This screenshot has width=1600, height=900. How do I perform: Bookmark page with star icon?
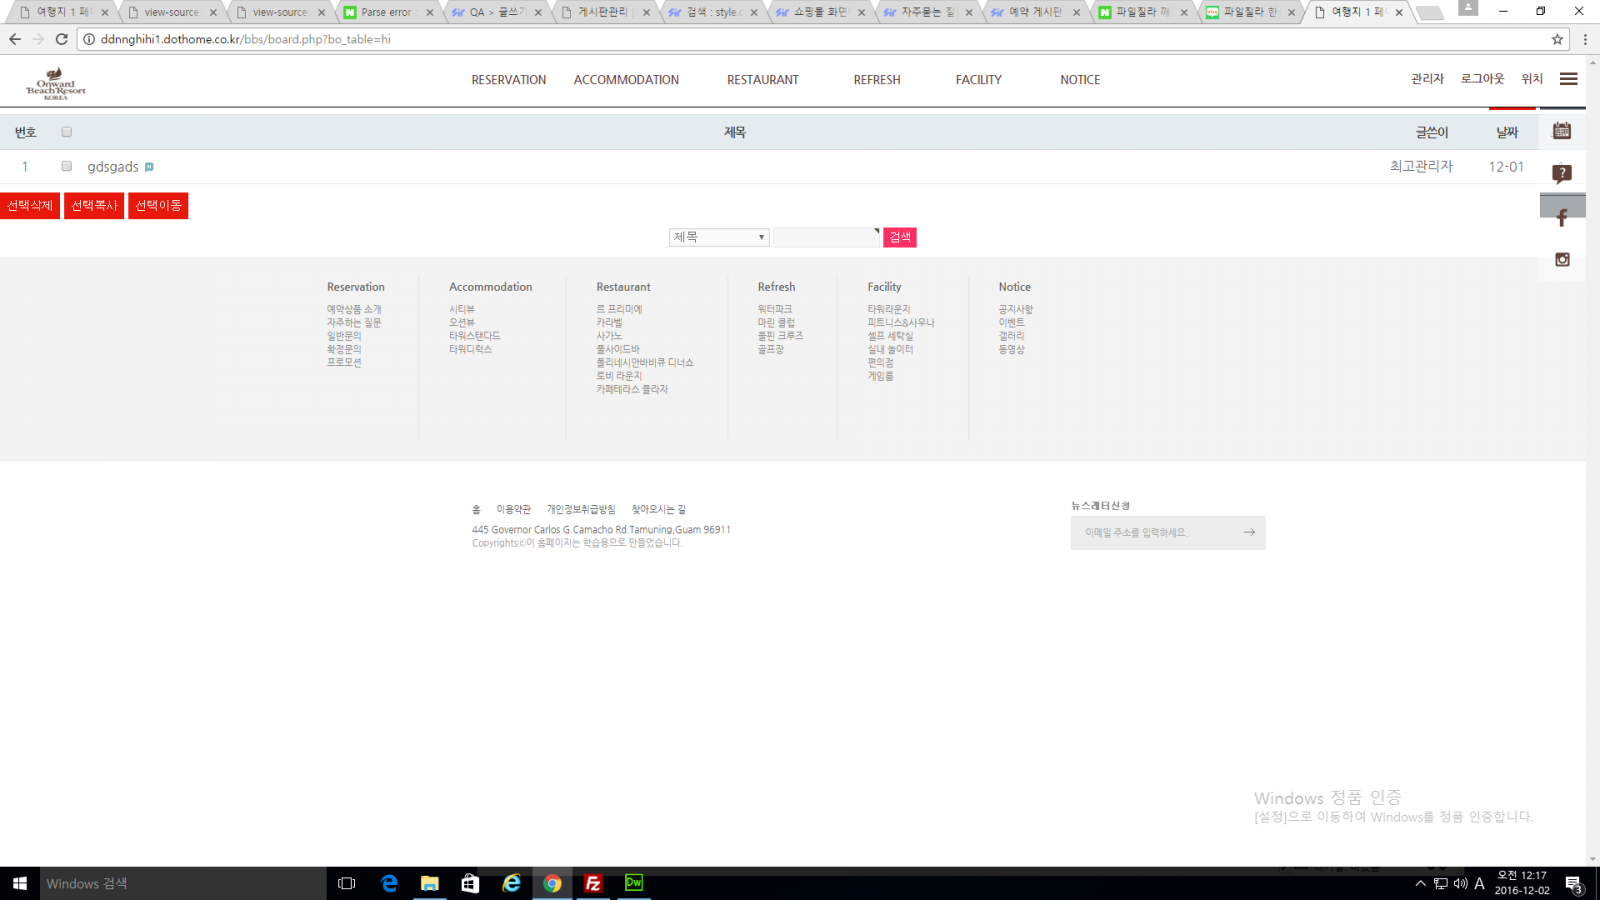pos(1557,39)
